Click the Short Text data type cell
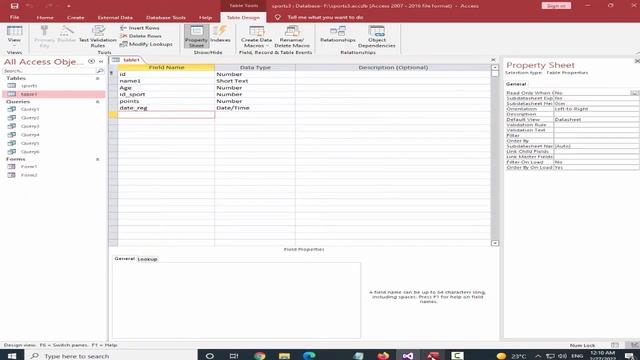Image resolution: width=640 pixels, height=360 pixels. click(x=255, y=81)
